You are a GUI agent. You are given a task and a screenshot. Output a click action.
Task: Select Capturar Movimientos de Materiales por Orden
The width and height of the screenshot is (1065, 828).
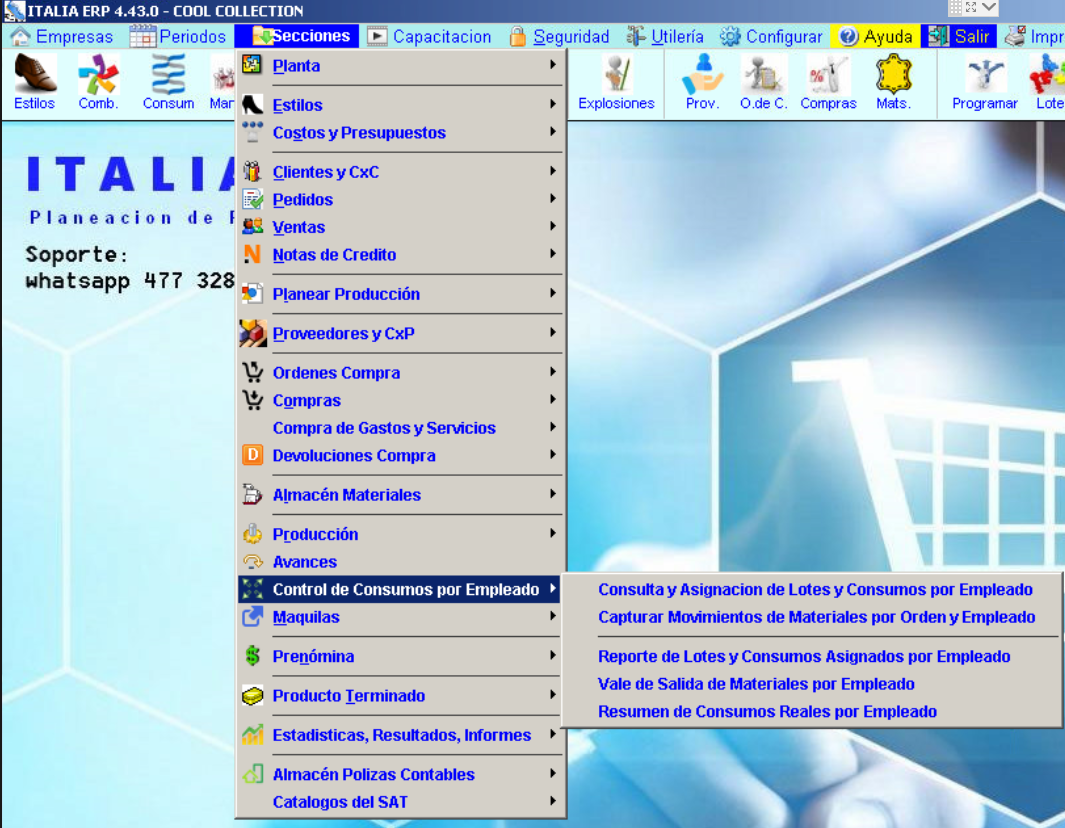816,617
